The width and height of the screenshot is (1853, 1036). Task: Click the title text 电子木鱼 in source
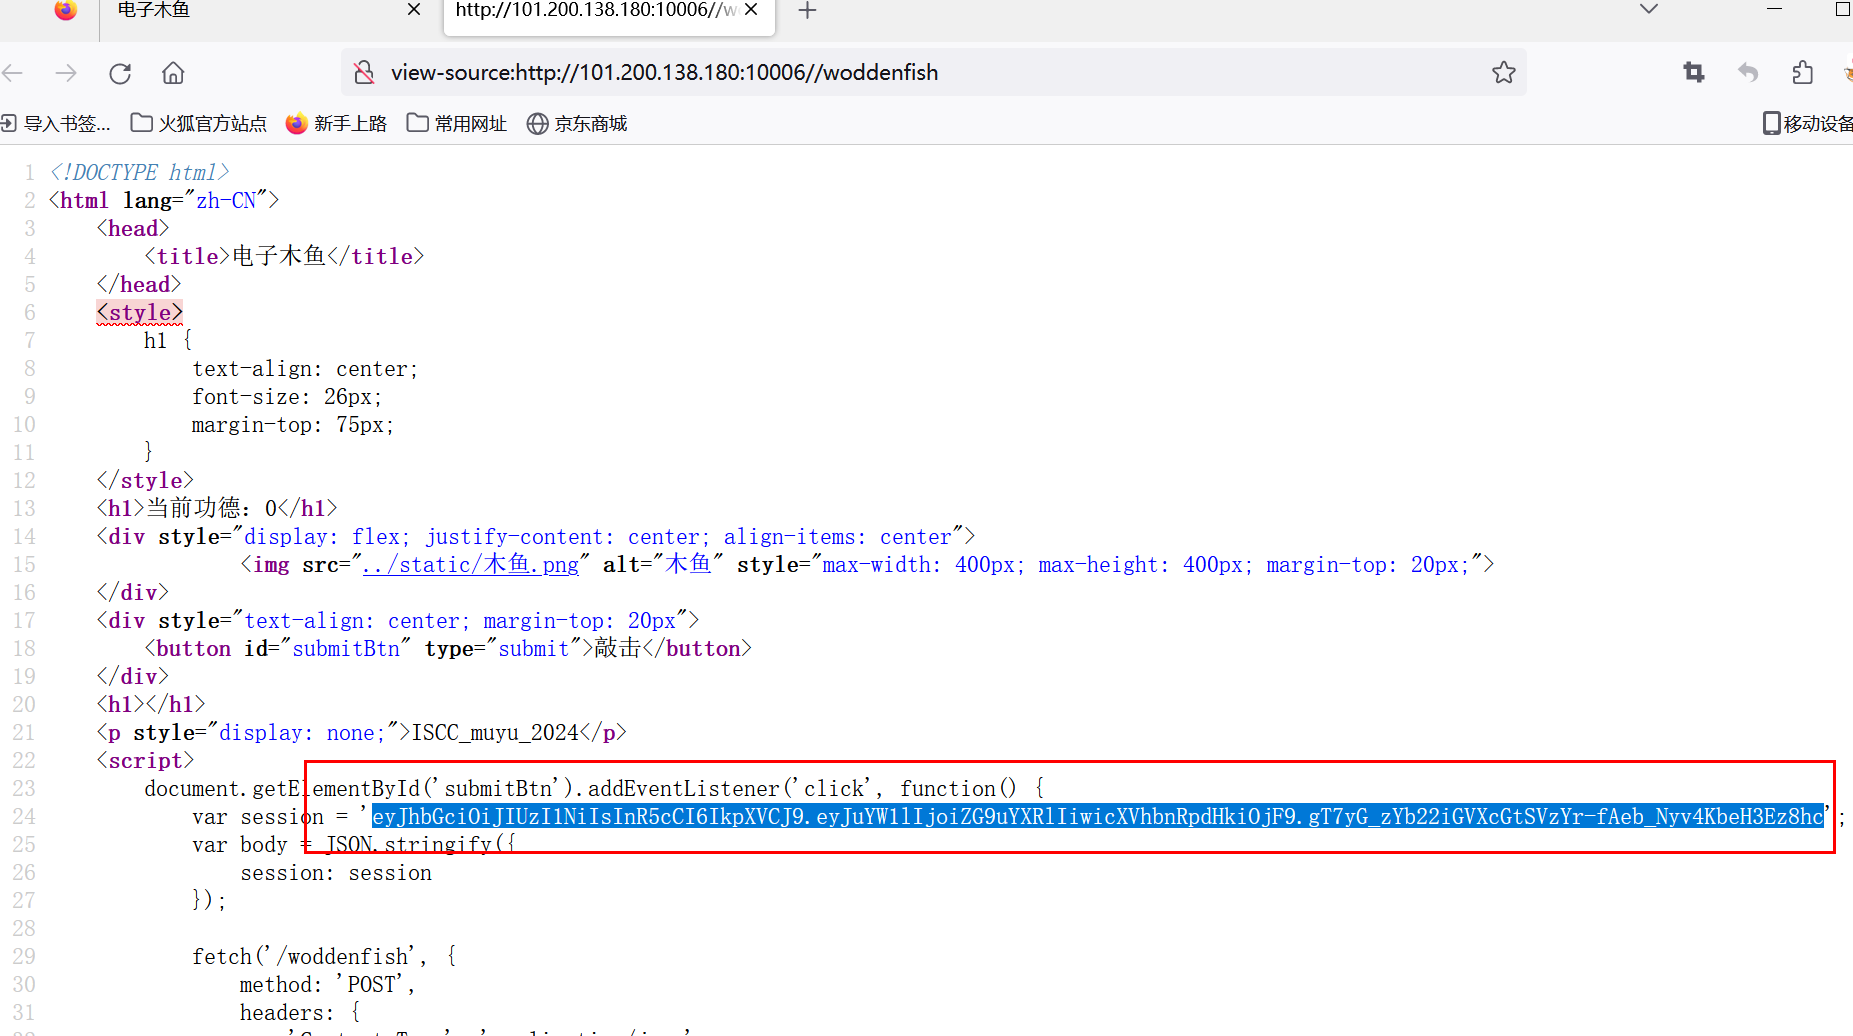pos(279,257)
